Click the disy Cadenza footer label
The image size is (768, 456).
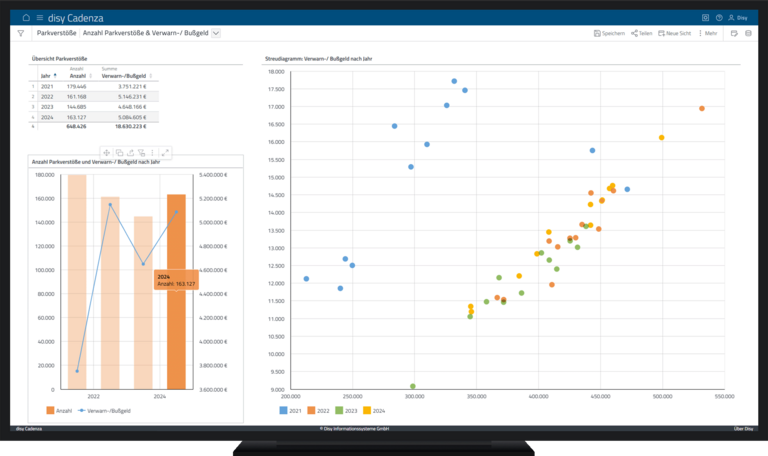29,429
